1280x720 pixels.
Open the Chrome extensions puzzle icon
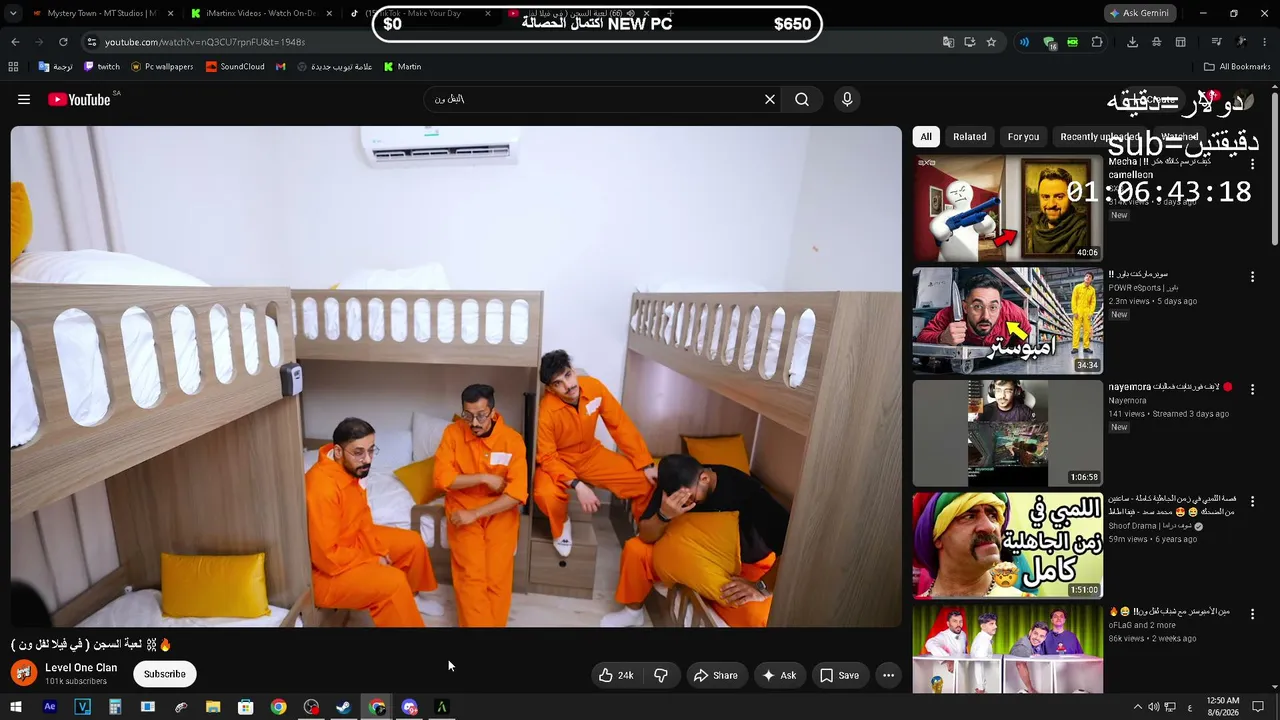pyautogui.click(x=1097, y=42)
